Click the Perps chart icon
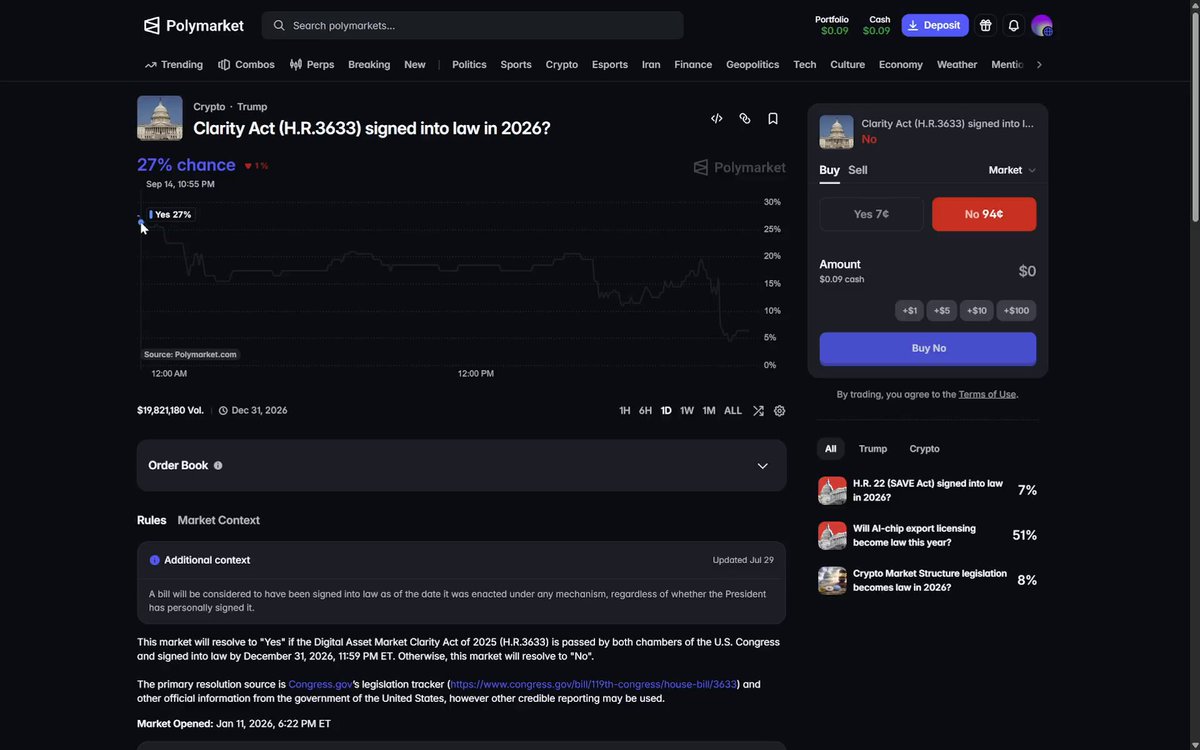The image size is (1200, 750). pyautogui.click(x=296, y=65)
